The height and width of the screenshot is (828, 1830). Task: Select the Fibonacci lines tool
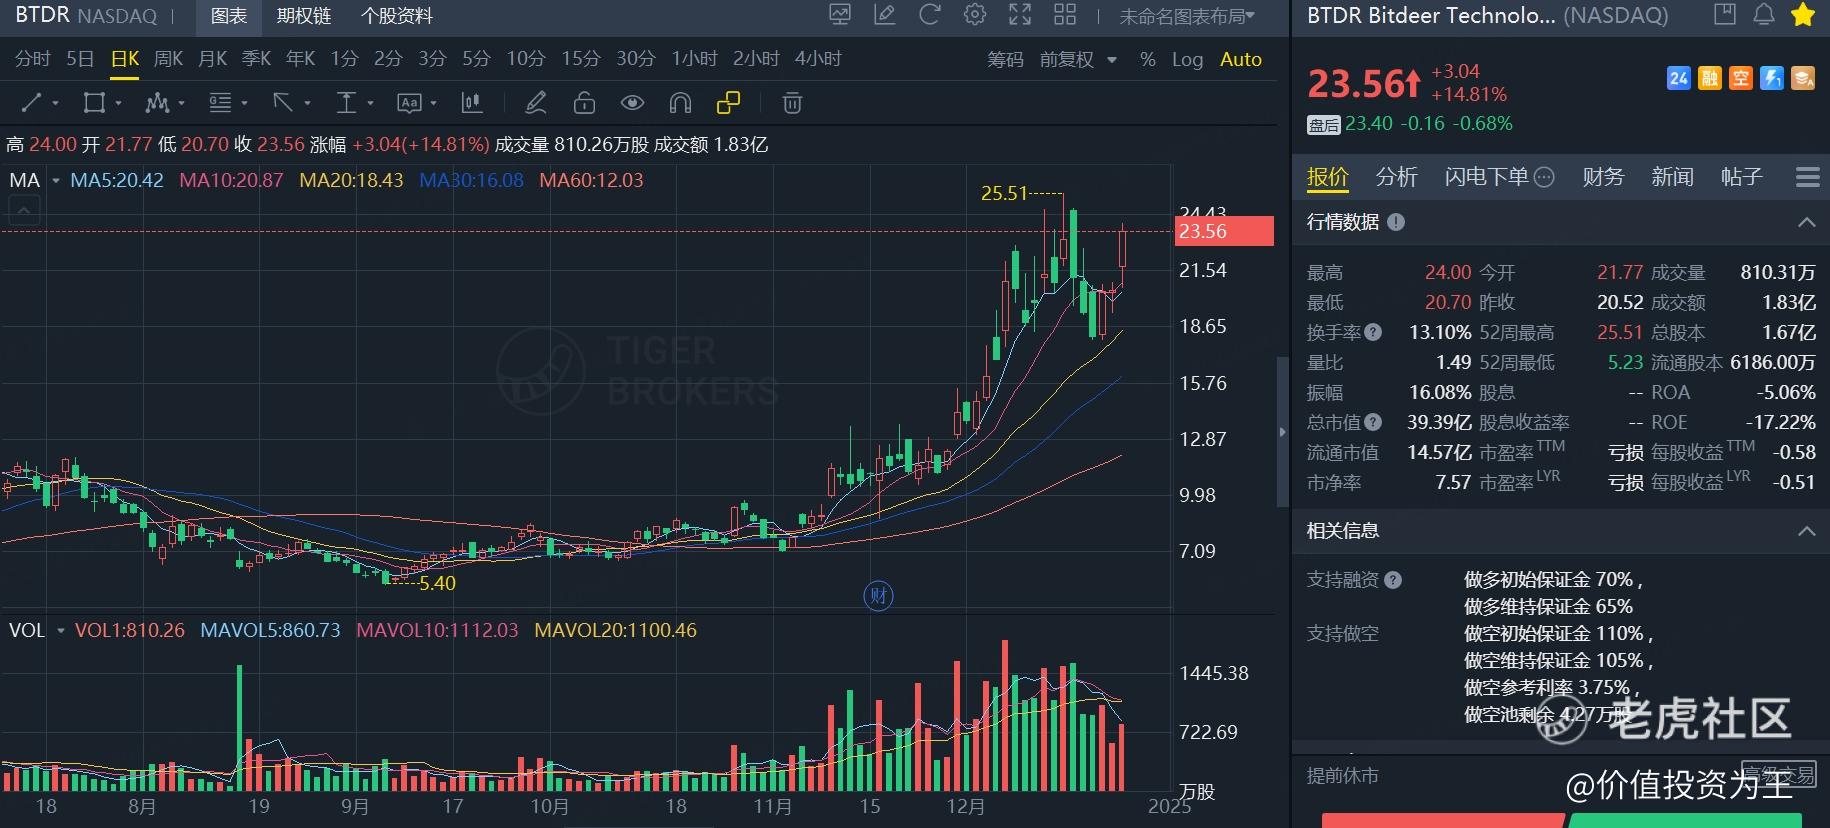(x=220, y=102)
